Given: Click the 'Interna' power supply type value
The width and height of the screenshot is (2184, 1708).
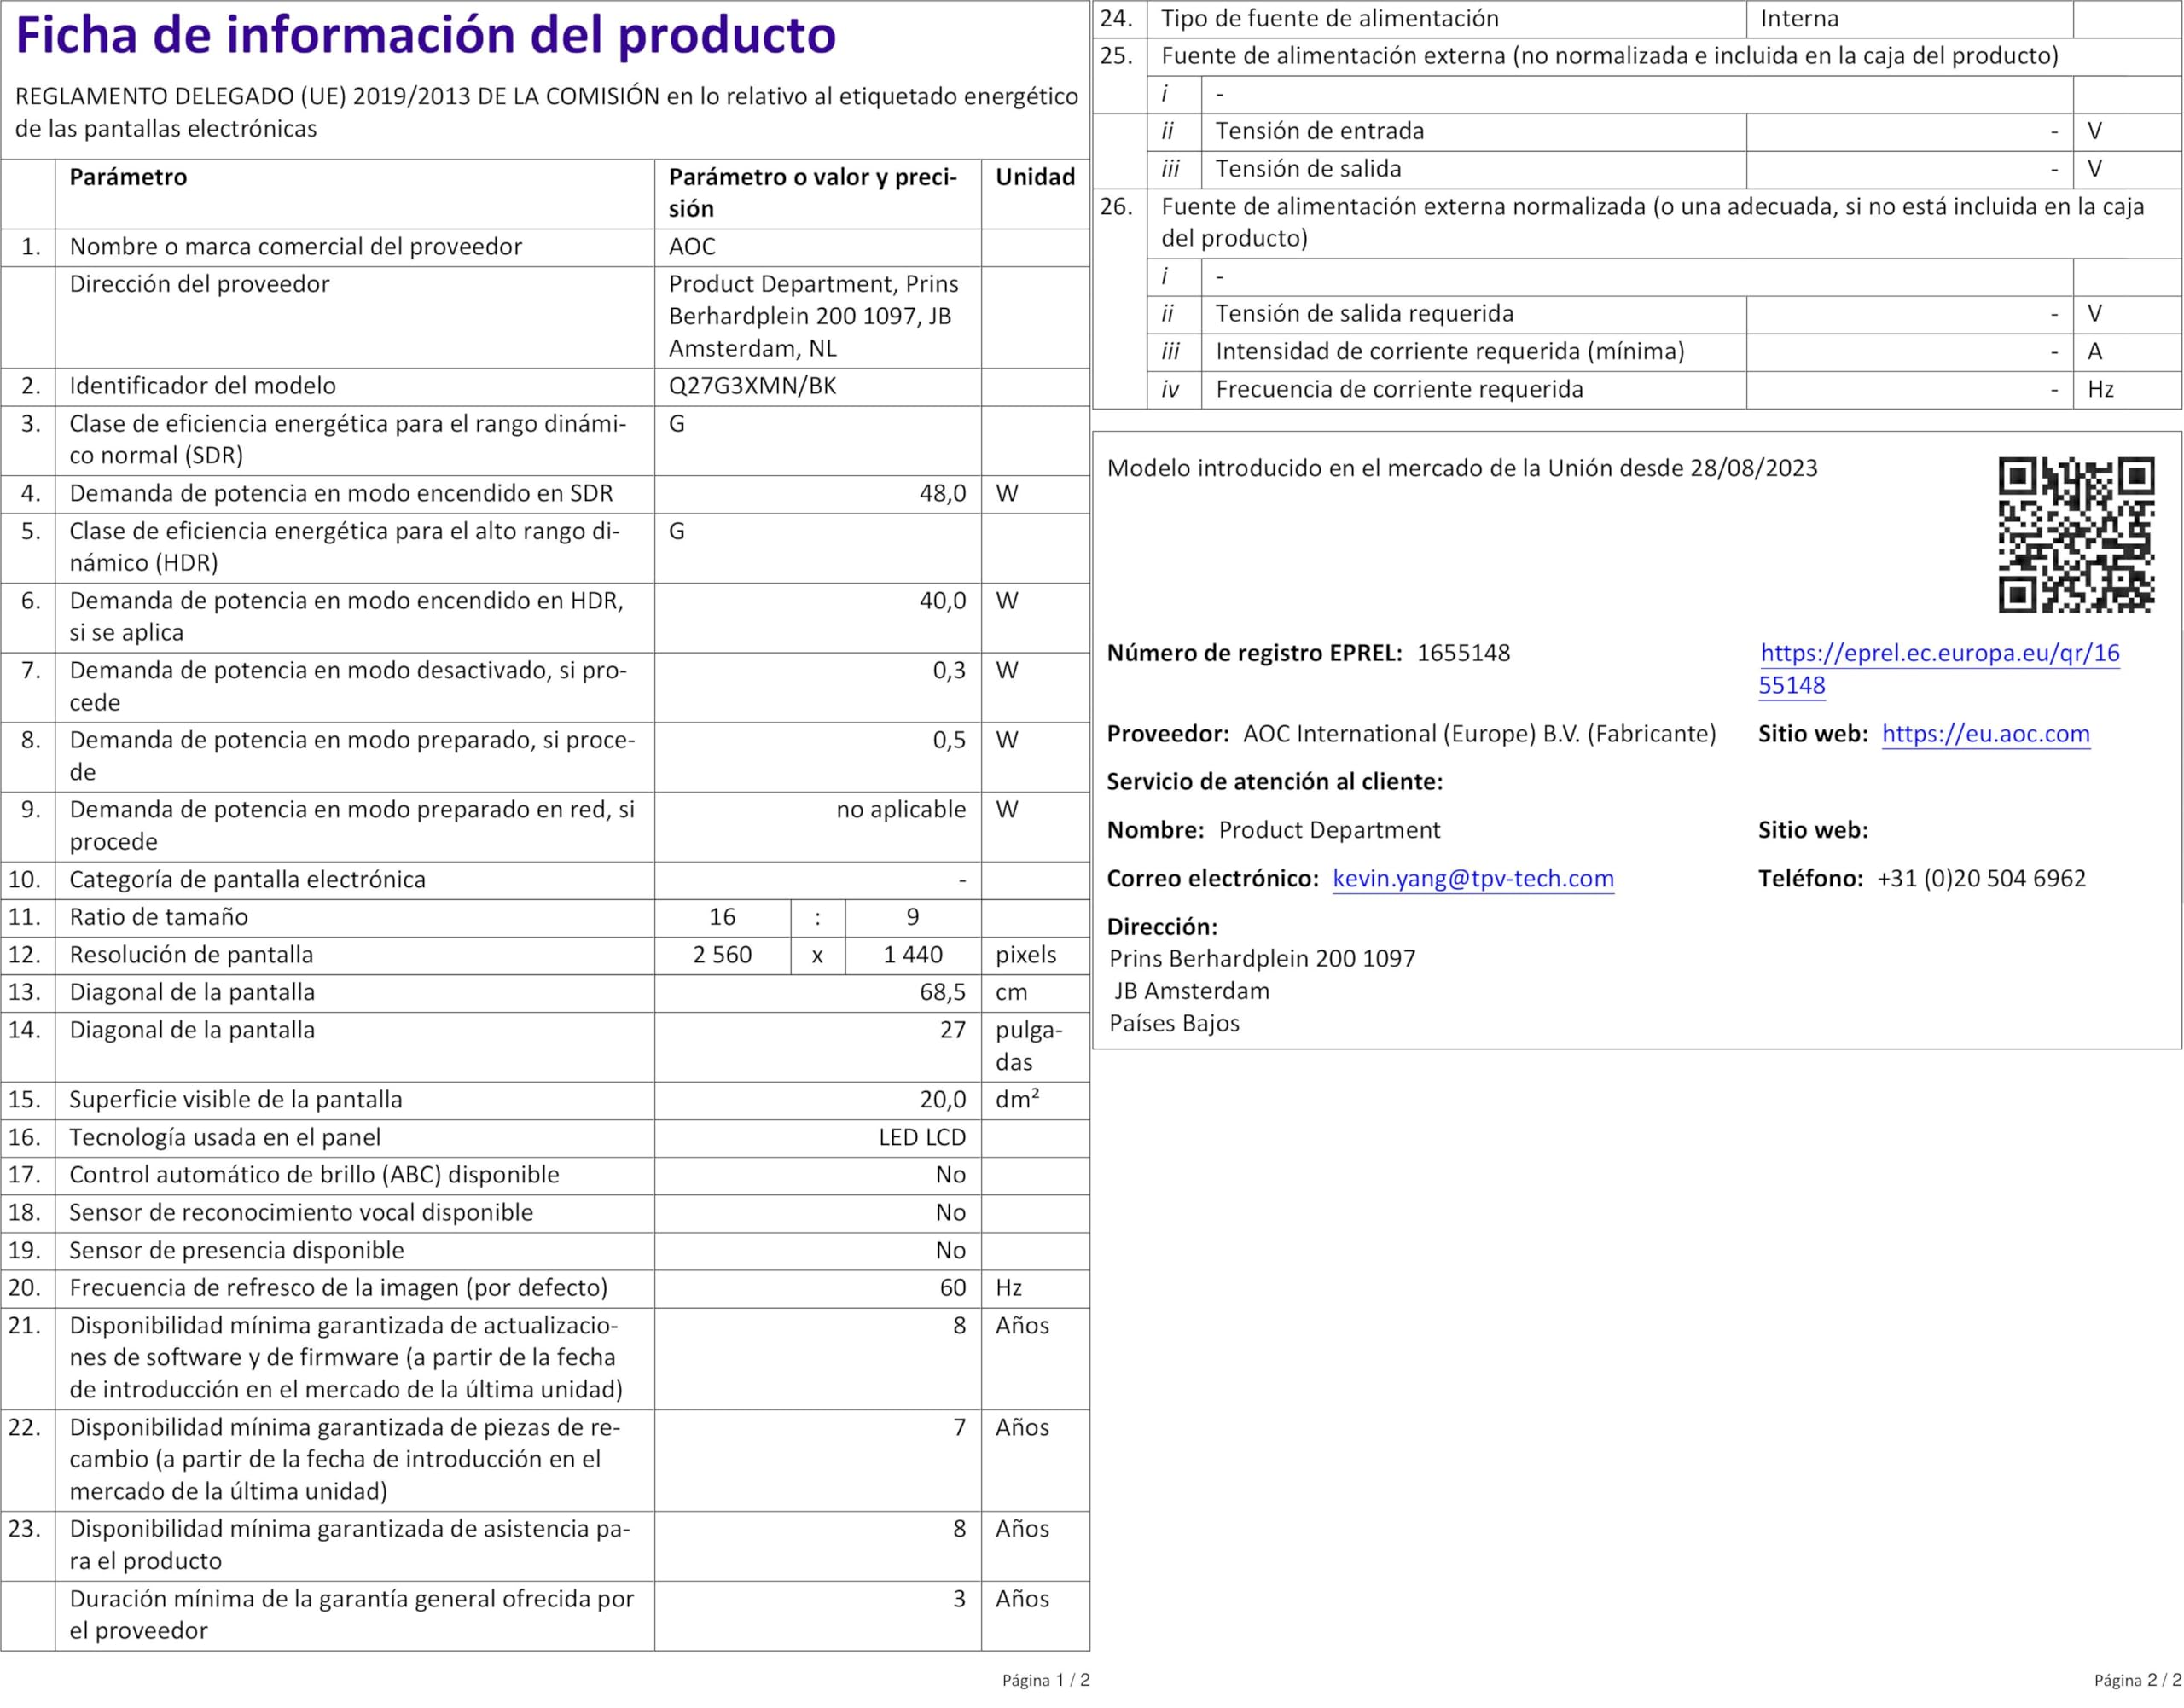Looking at the screenshot, I should pos(1799,19).
